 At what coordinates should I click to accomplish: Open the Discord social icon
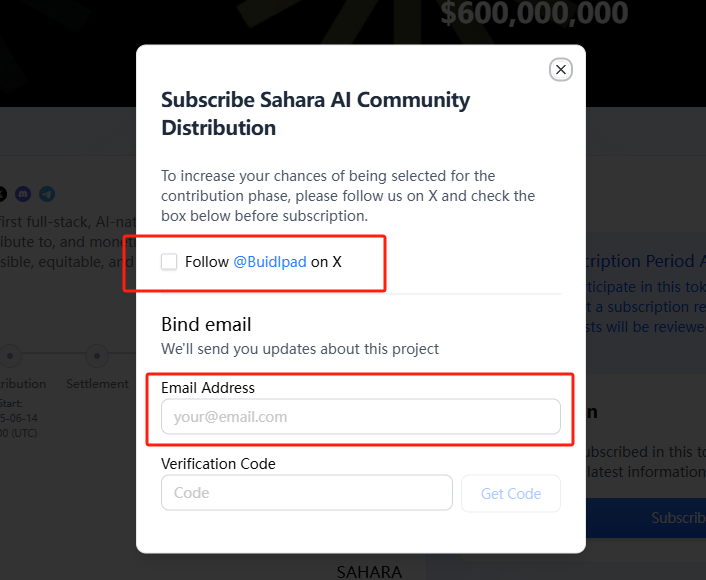(23, 194)
